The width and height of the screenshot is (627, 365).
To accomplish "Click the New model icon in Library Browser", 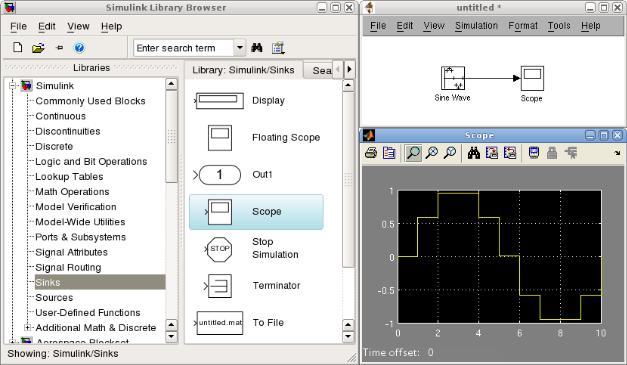I will pyautogui.click(x=18, y=48).
